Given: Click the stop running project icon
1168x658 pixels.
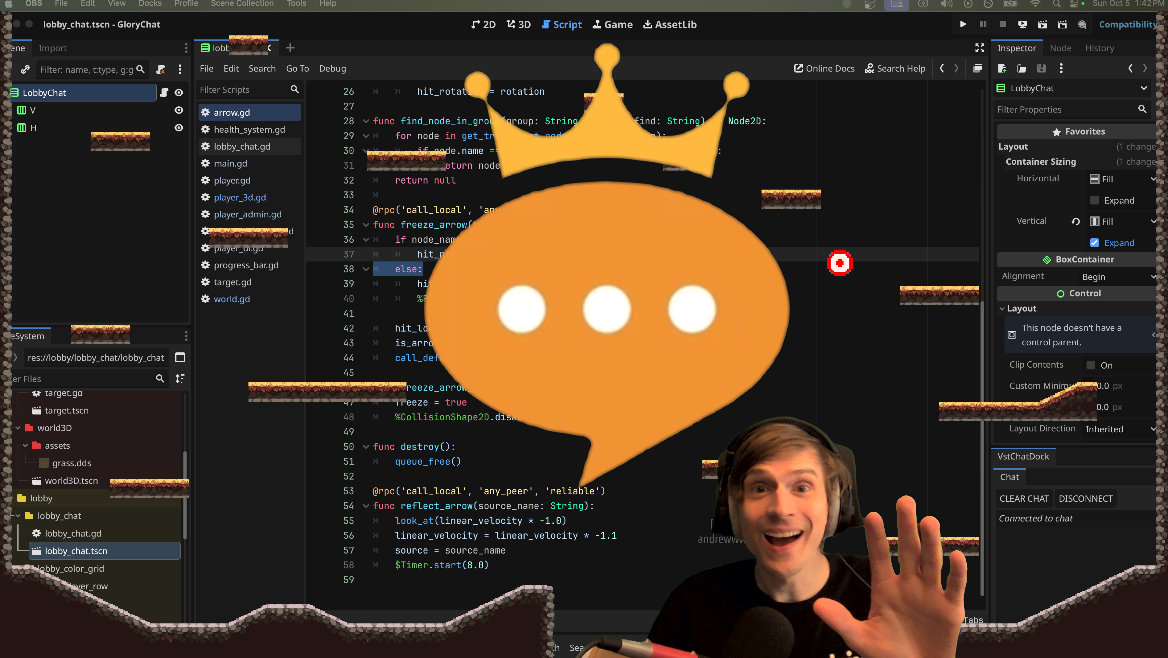Looking at the screenshot, I should 1003,25.
